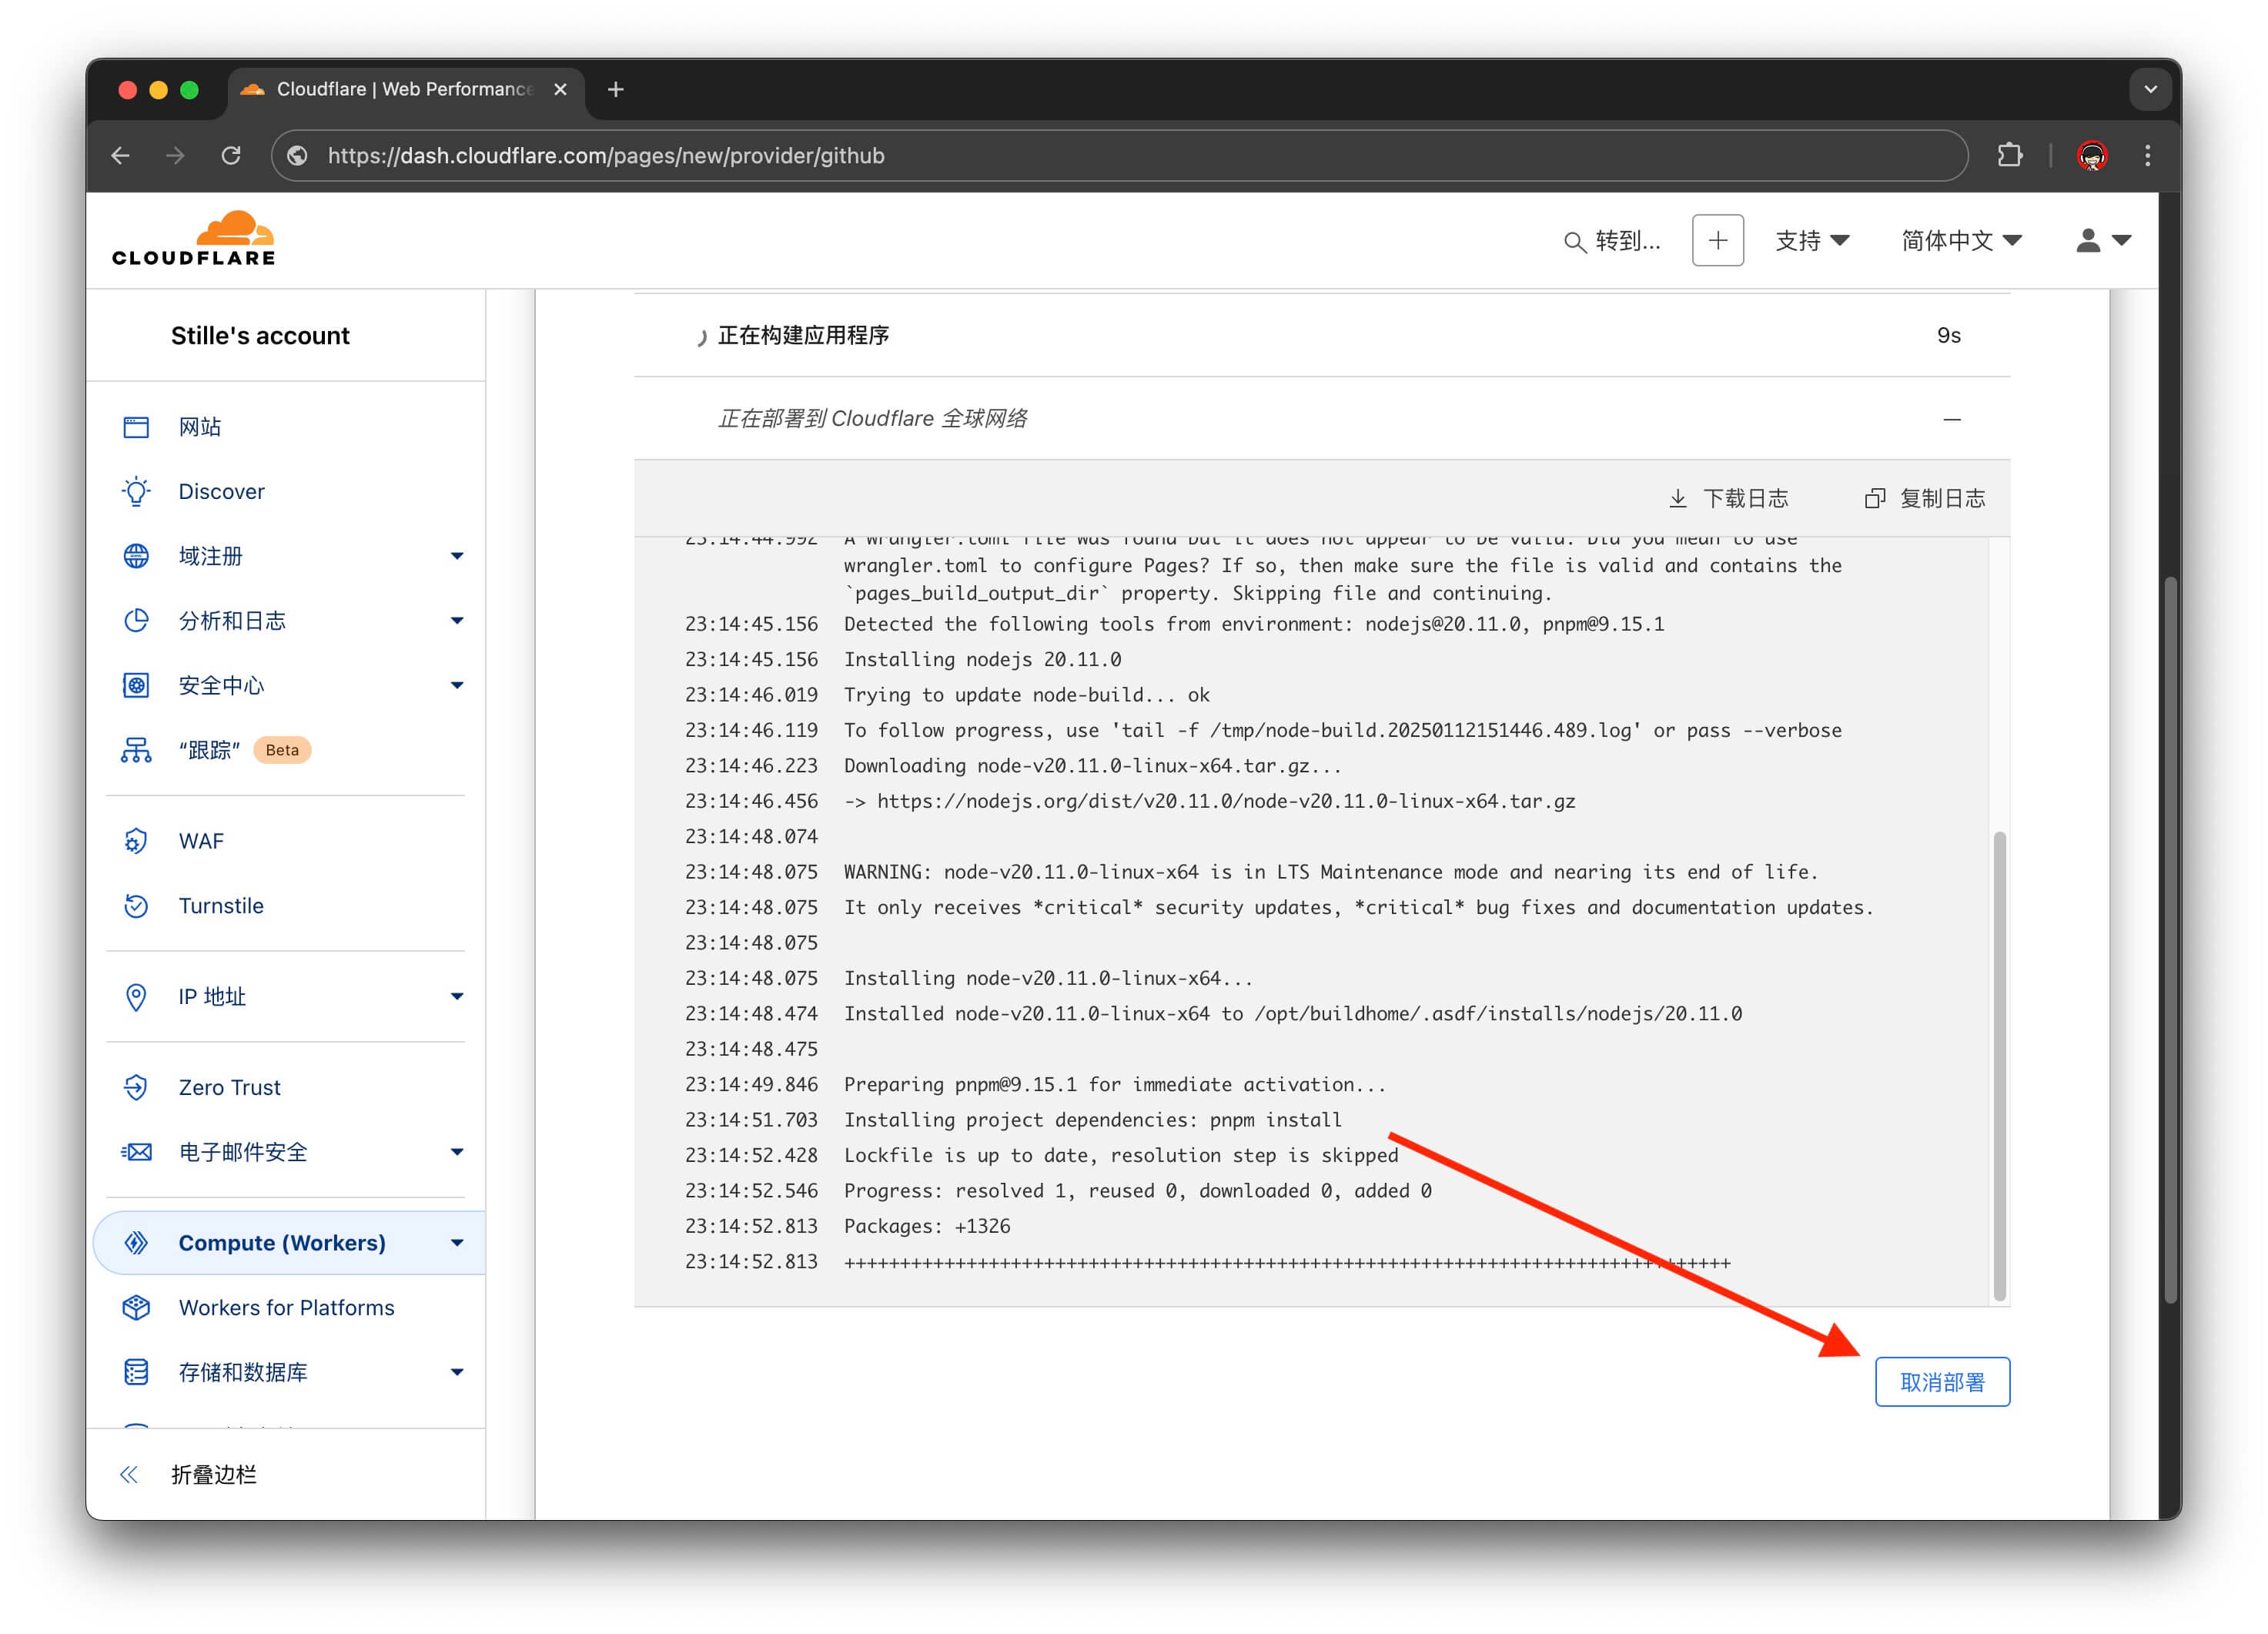Image resolution: width=2268 pixels, height=1634 pixels.
Task: Click the 电子邮件安全 envelope icon
Action: [136, 1152]
